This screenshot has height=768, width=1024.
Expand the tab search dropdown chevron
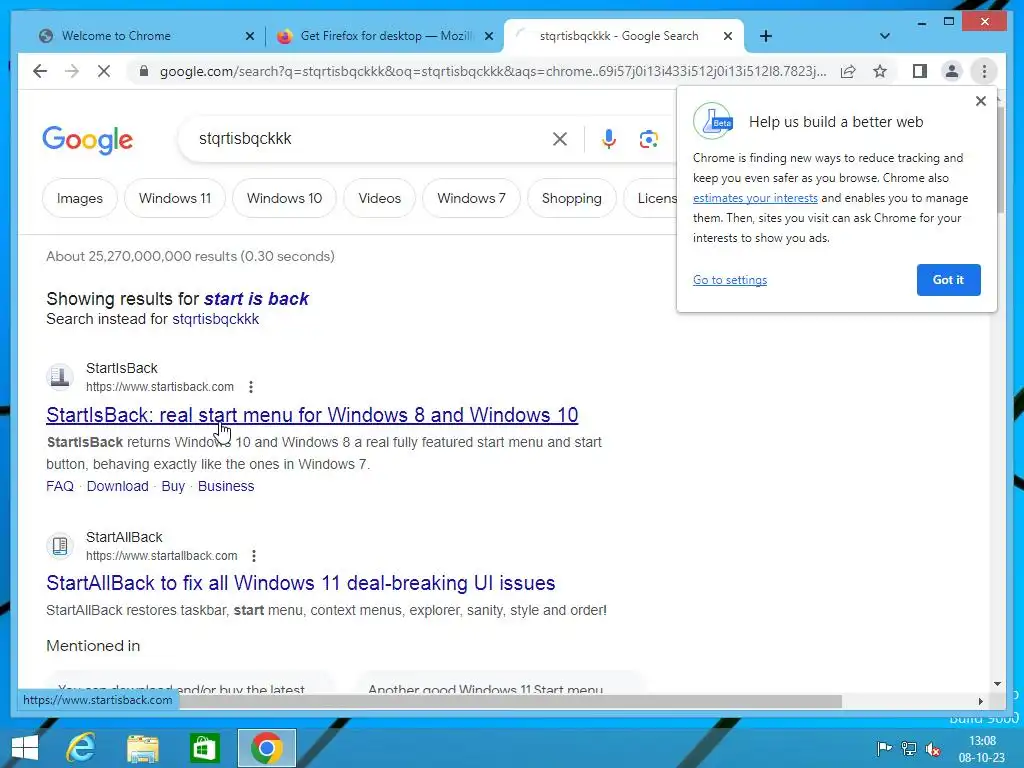[x=885, y=36]
